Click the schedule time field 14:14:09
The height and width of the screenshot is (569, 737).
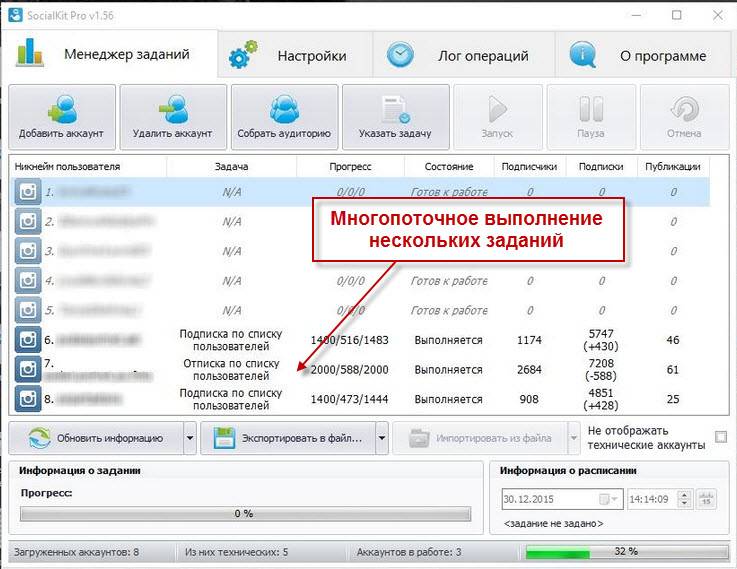(x=651, y=499)
